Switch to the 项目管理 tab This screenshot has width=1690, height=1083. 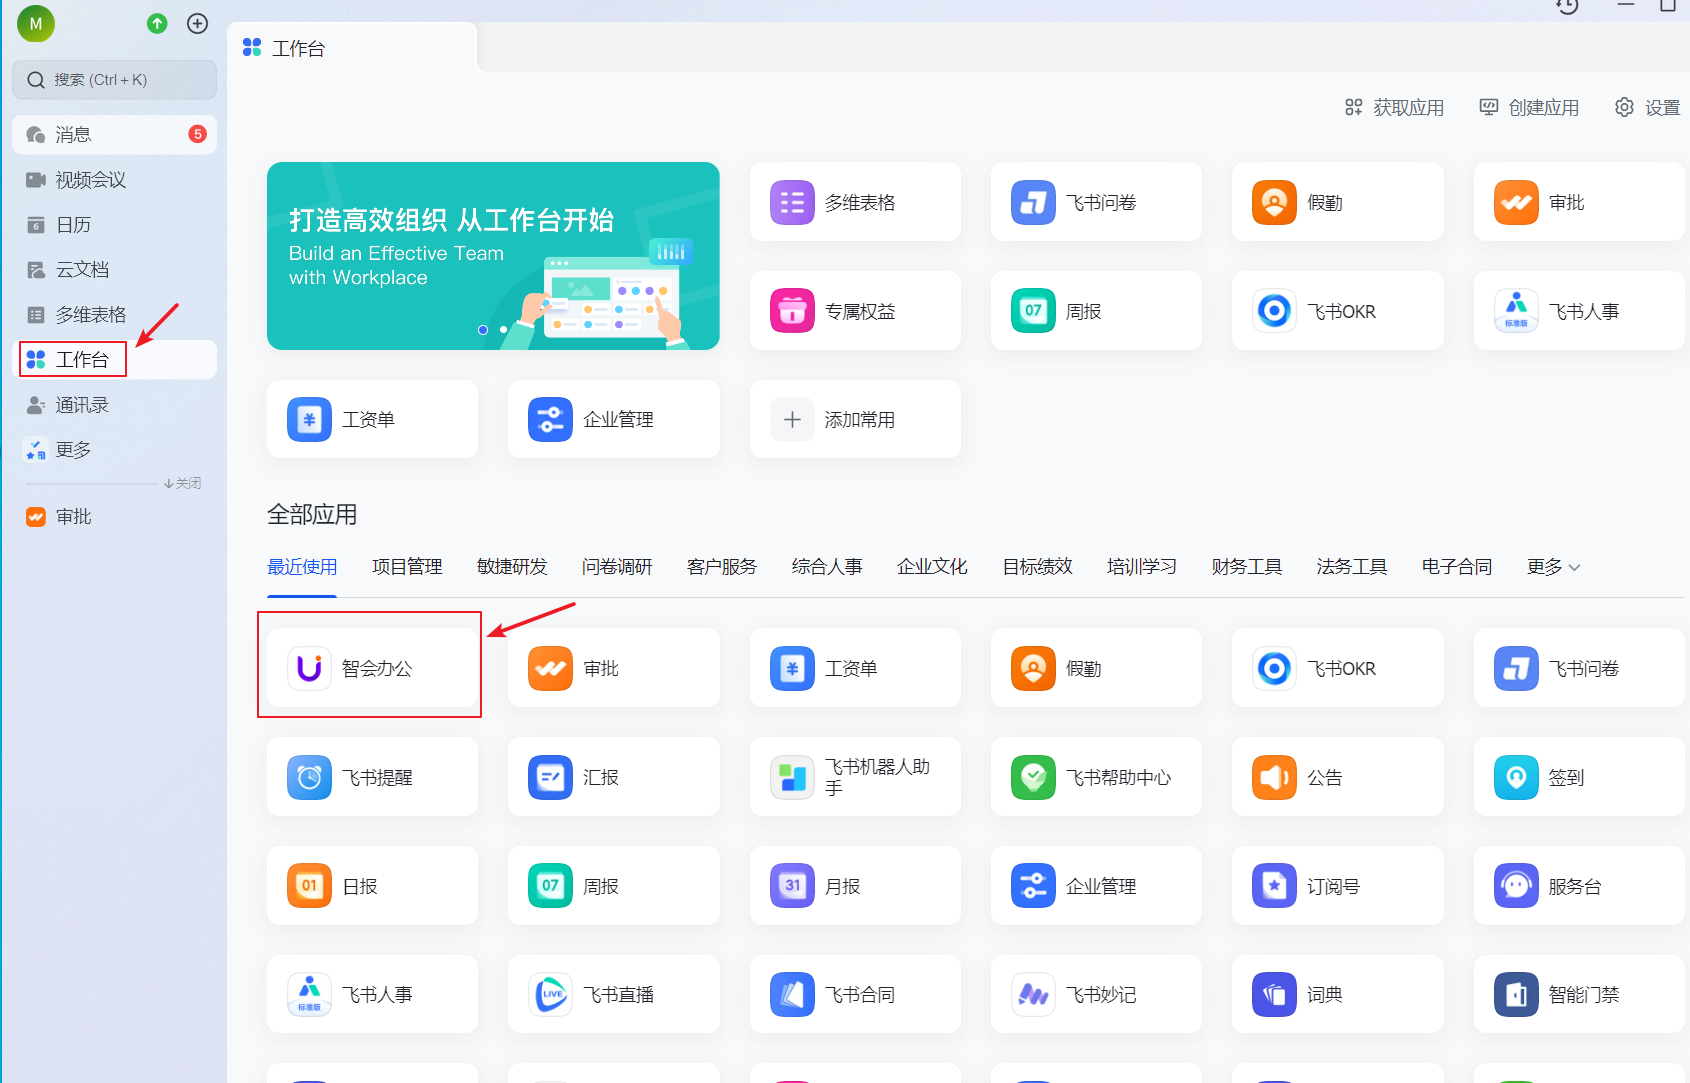tap(407, 567)
